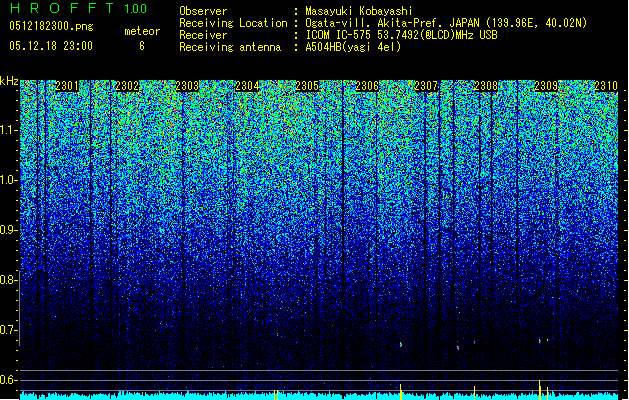629x400 pixels.
Task: Click the 2310 time marker
Action: point(606,86)
